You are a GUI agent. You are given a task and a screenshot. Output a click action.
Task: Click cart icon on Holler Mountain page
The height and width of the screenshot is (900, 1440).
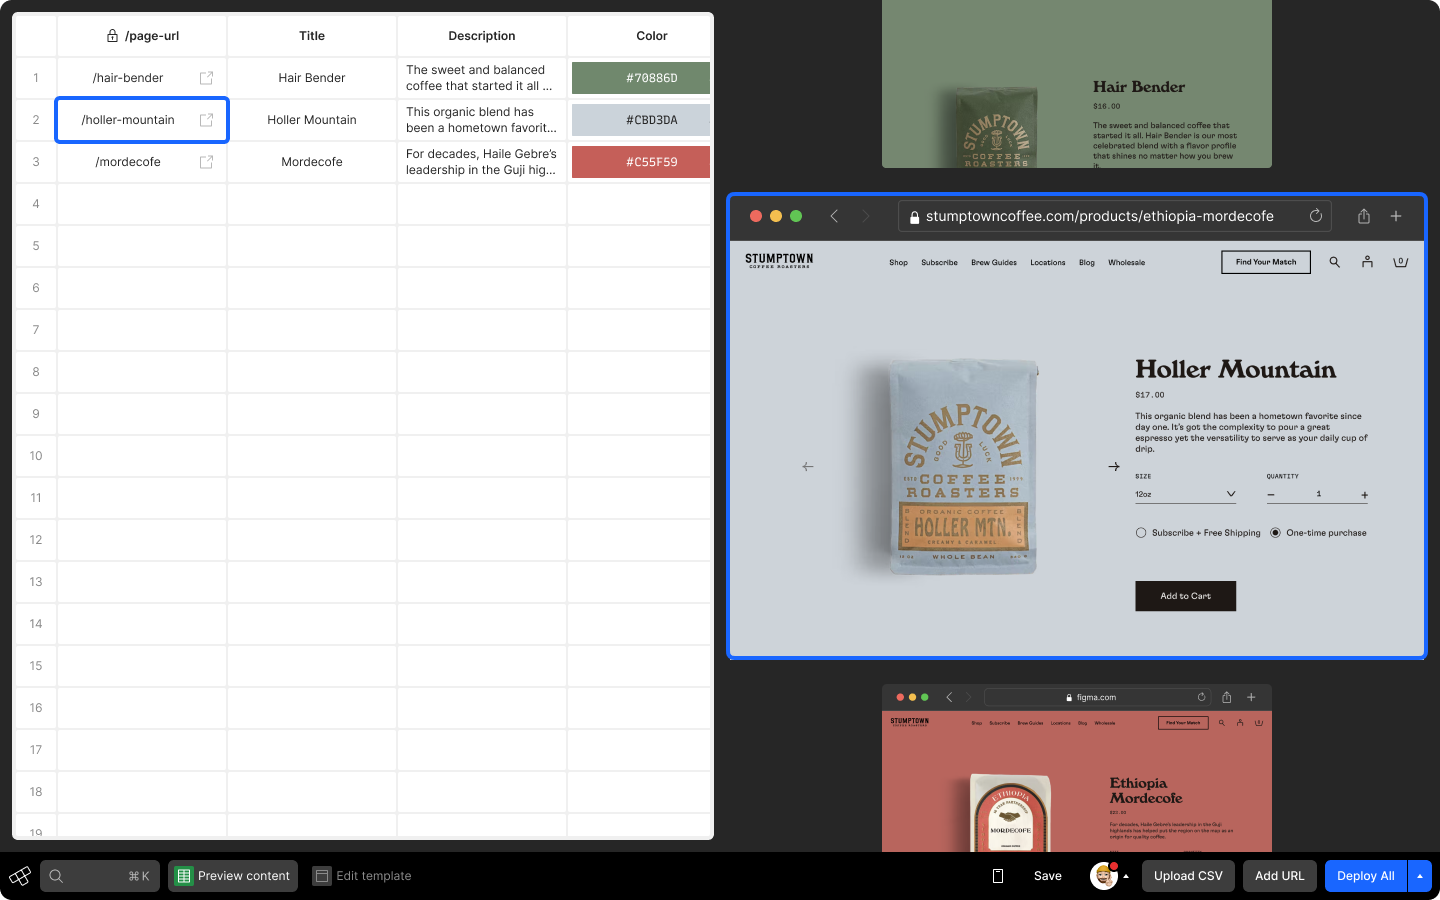click(x=1400, y=262)
